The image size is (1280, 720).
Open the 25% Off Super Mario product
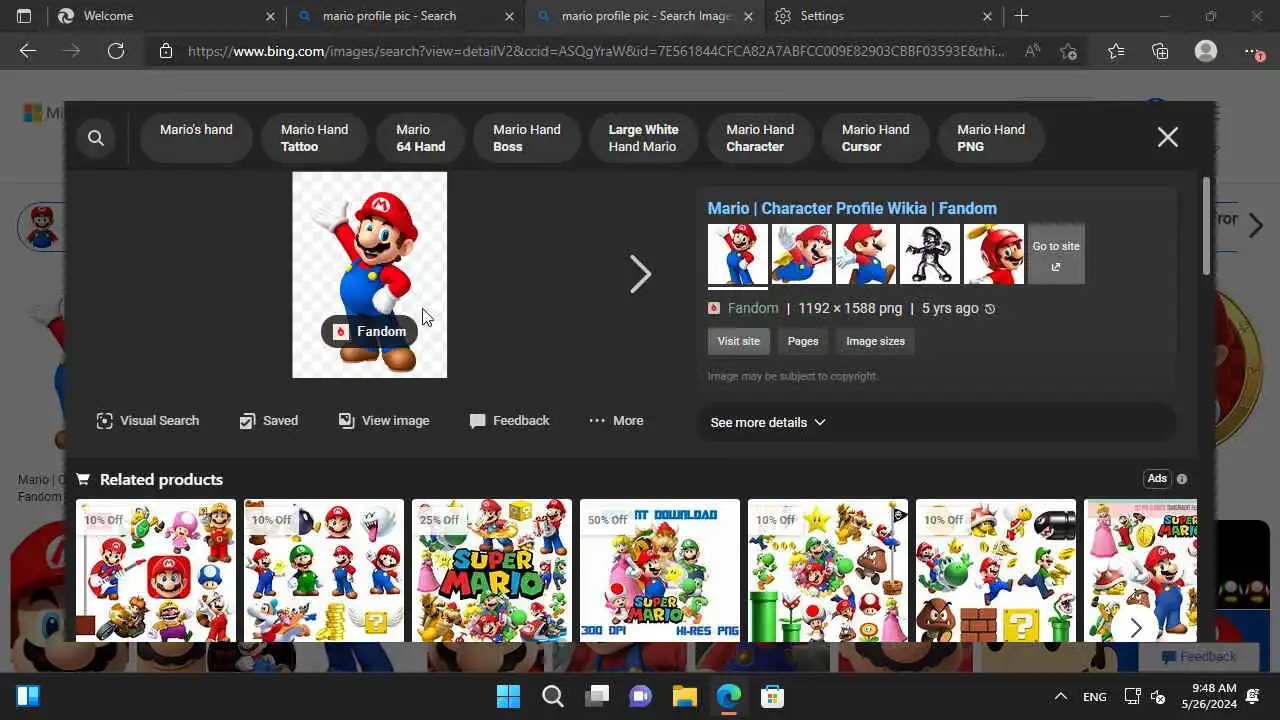point(492,570)
